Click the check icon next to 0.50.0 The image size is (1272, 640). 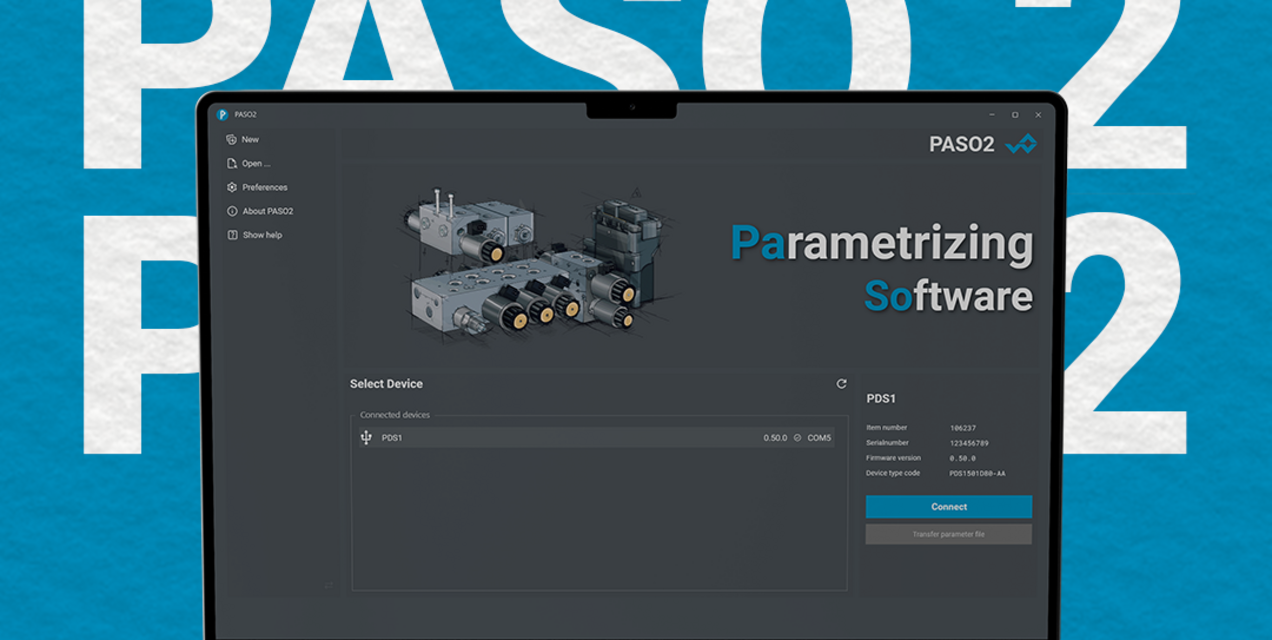pyautogui.click(x=797, y=438)
